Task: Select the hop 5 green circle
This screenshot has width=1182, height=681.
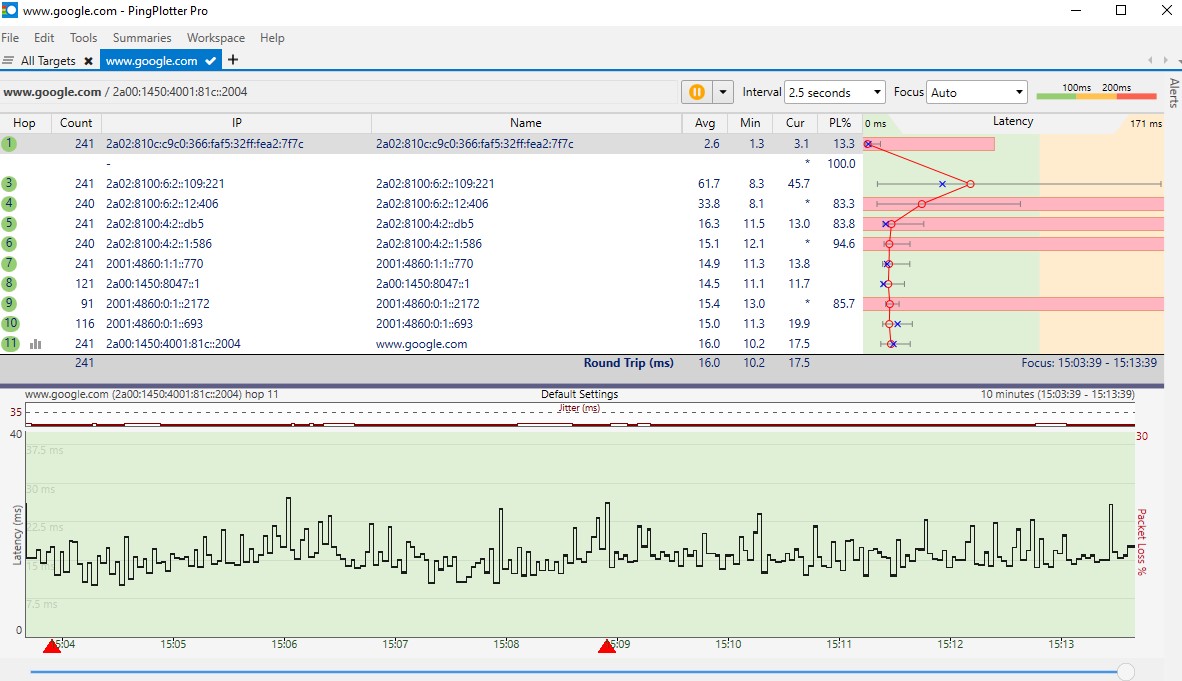Action: point(9,223)
